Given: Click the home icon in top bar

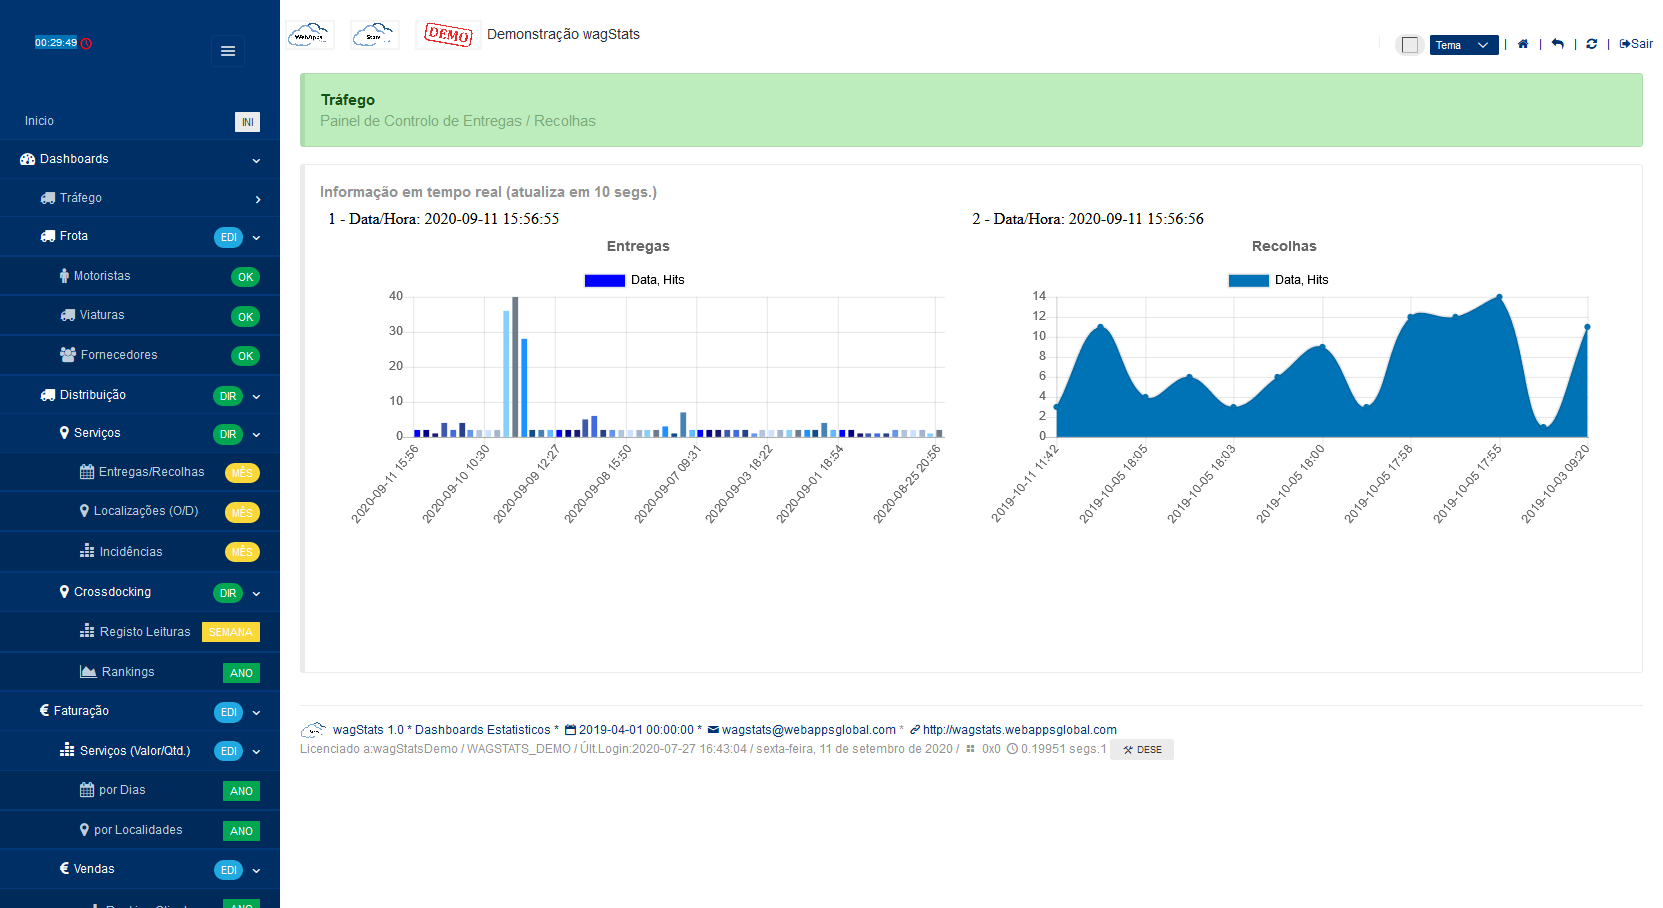Looking at the screenshot, I should pyautogui.click(x=1523, y=44).
